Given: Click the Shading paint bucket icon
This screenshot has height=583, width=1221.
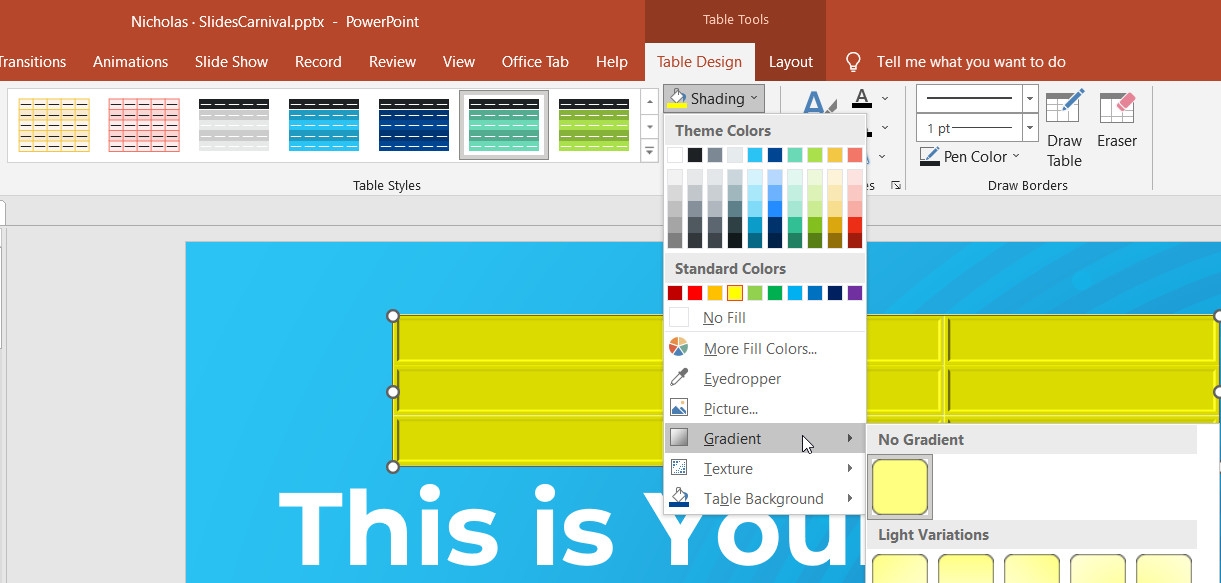Looking at the screenshot, I should (678, 98).
